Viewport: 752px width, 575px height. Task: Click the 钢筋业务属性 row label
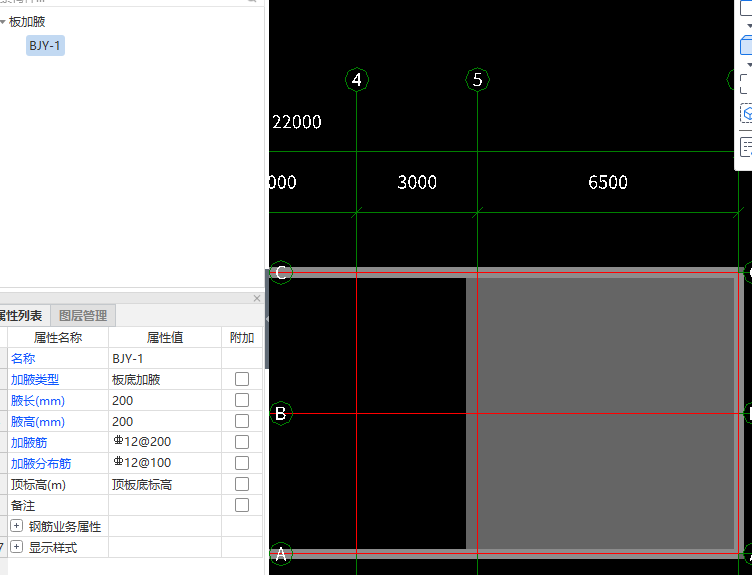65,527
